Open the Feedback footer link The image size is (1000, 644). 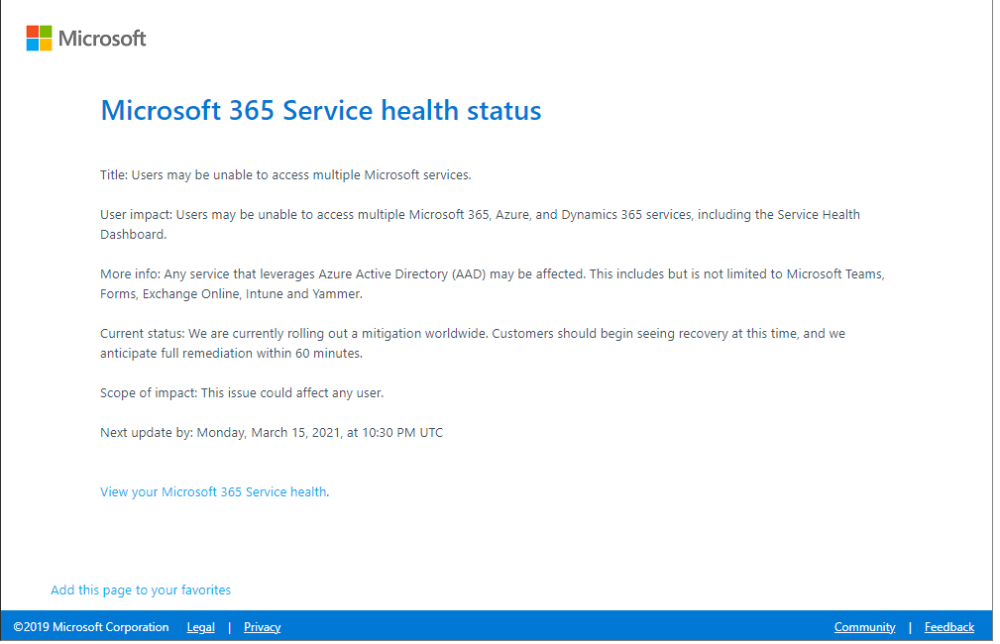(949, 627)
